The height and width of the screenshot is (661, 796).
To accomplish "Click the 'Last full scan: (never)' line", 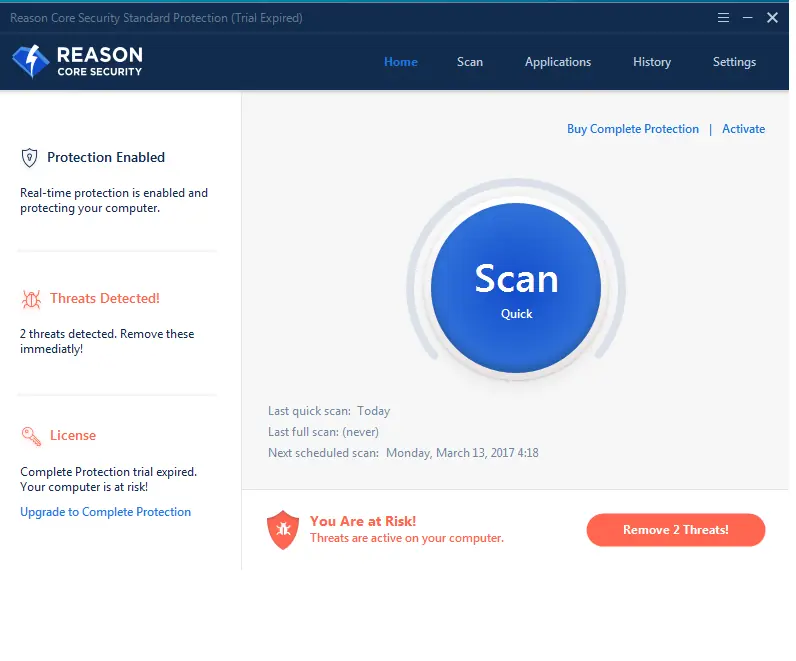I will [x=323, y=432].
